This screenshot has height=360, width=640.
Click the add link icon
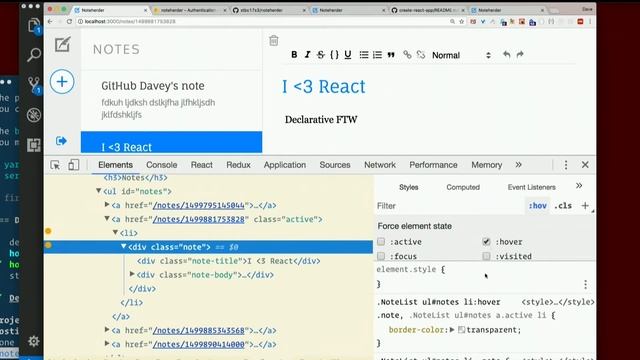407,54
